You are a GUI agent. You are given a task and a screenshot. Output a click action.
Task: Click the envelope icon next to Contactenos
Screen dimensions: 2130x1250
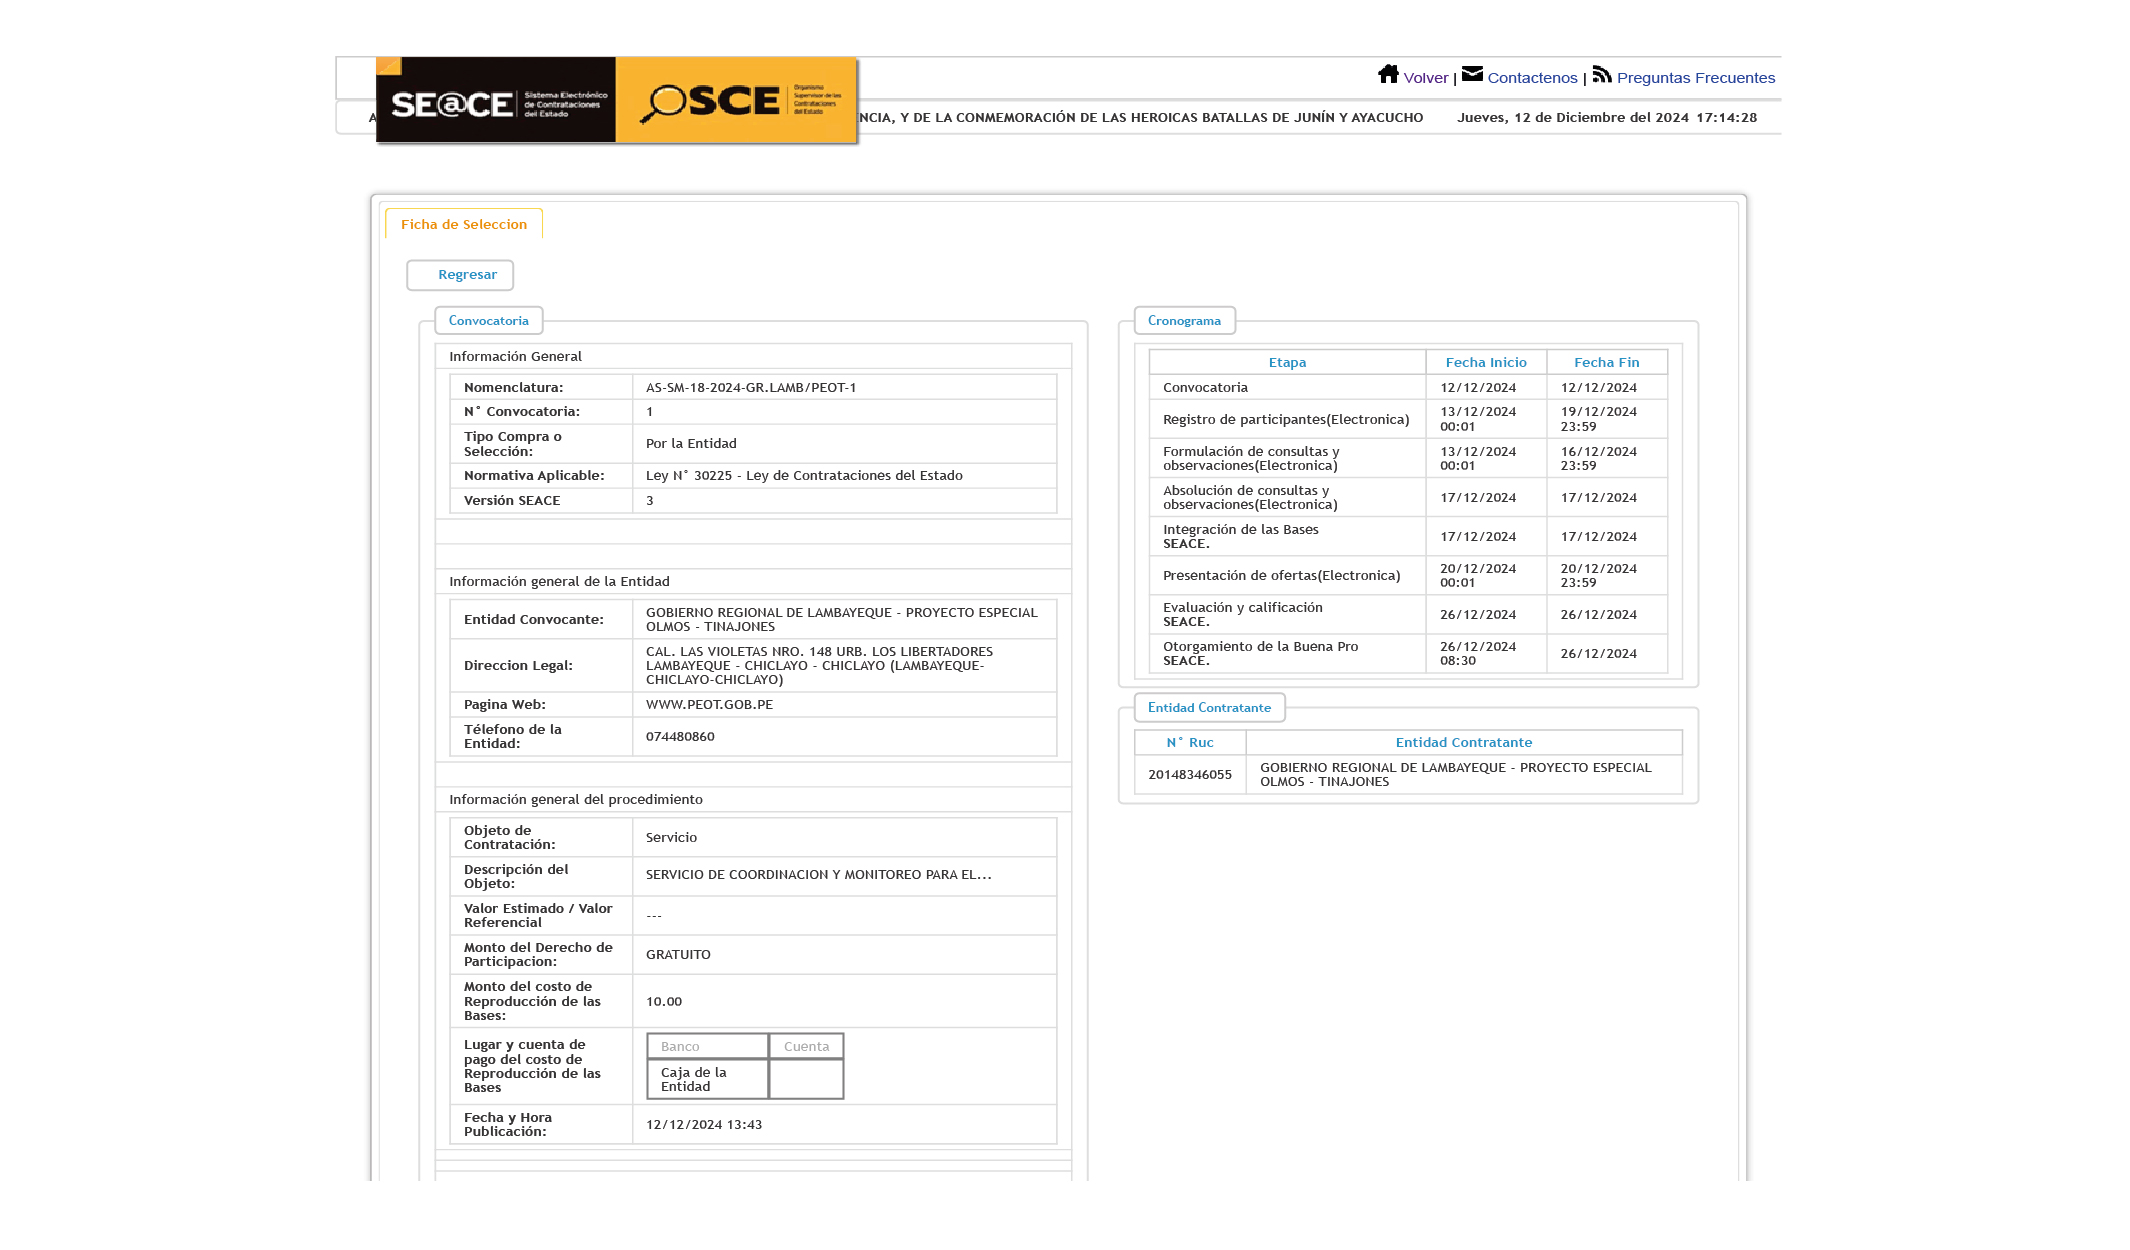[x=1472, y=74]
